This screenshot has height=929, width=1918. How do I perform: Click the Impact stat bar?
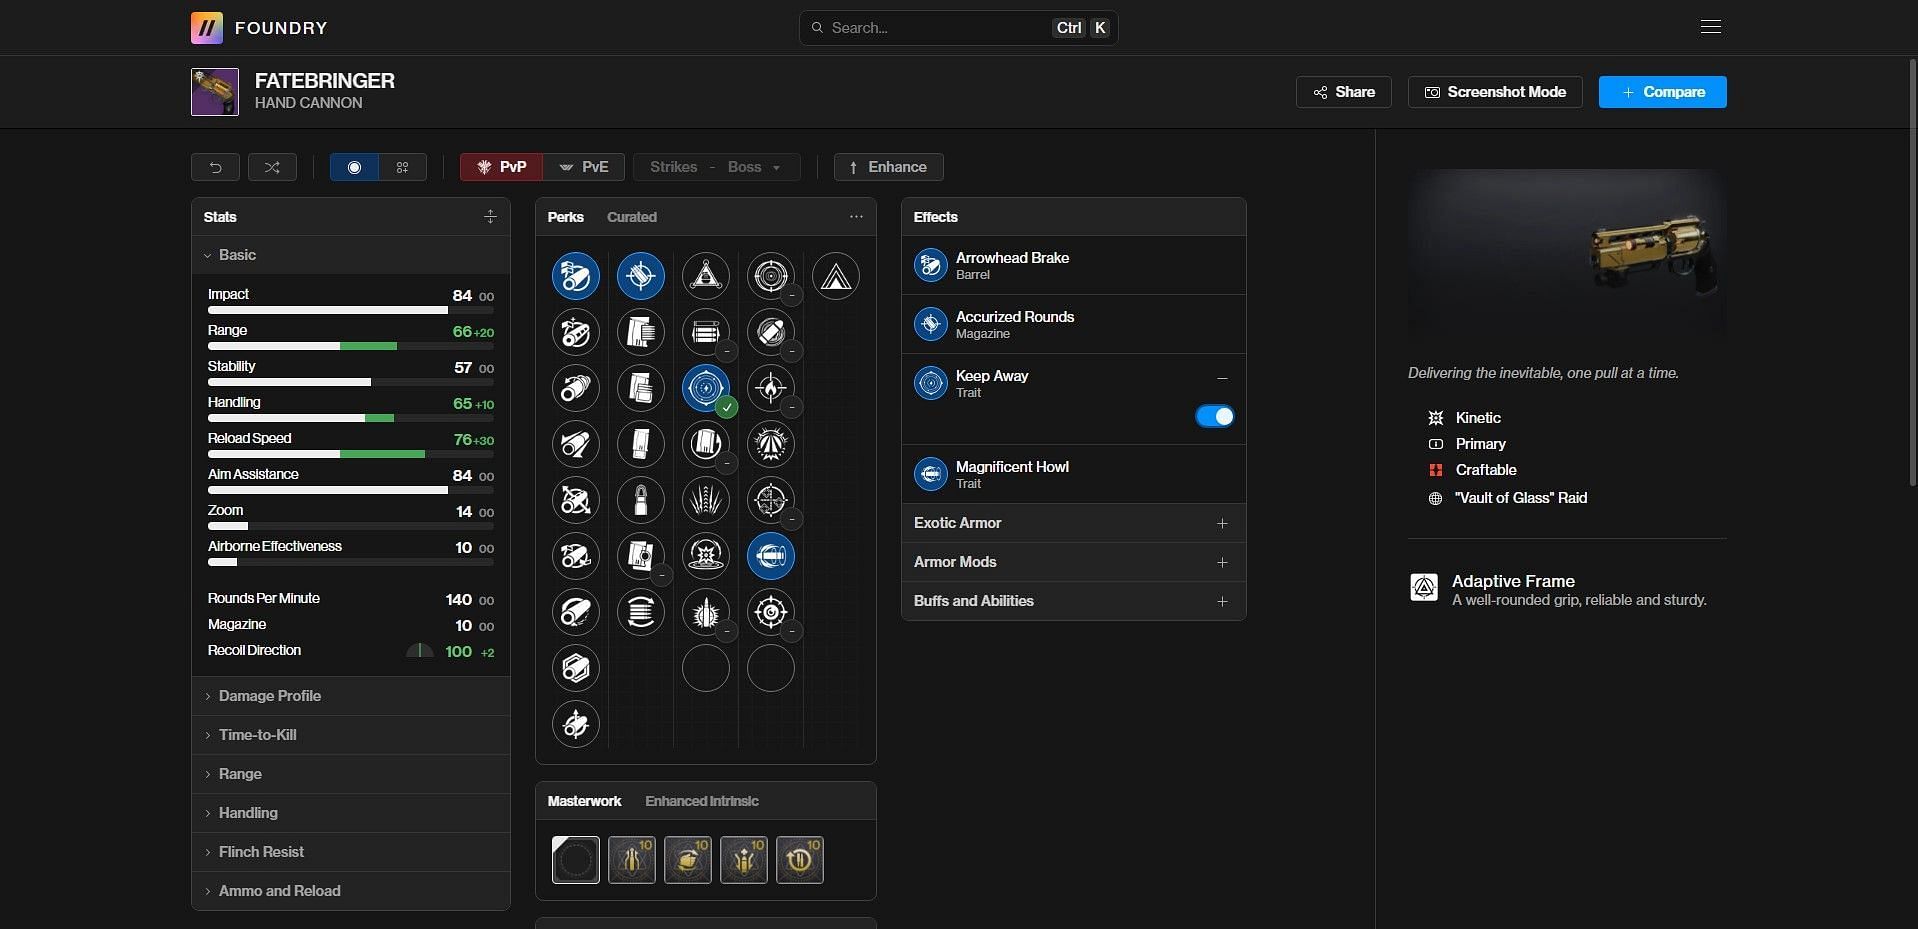[350, 310]
